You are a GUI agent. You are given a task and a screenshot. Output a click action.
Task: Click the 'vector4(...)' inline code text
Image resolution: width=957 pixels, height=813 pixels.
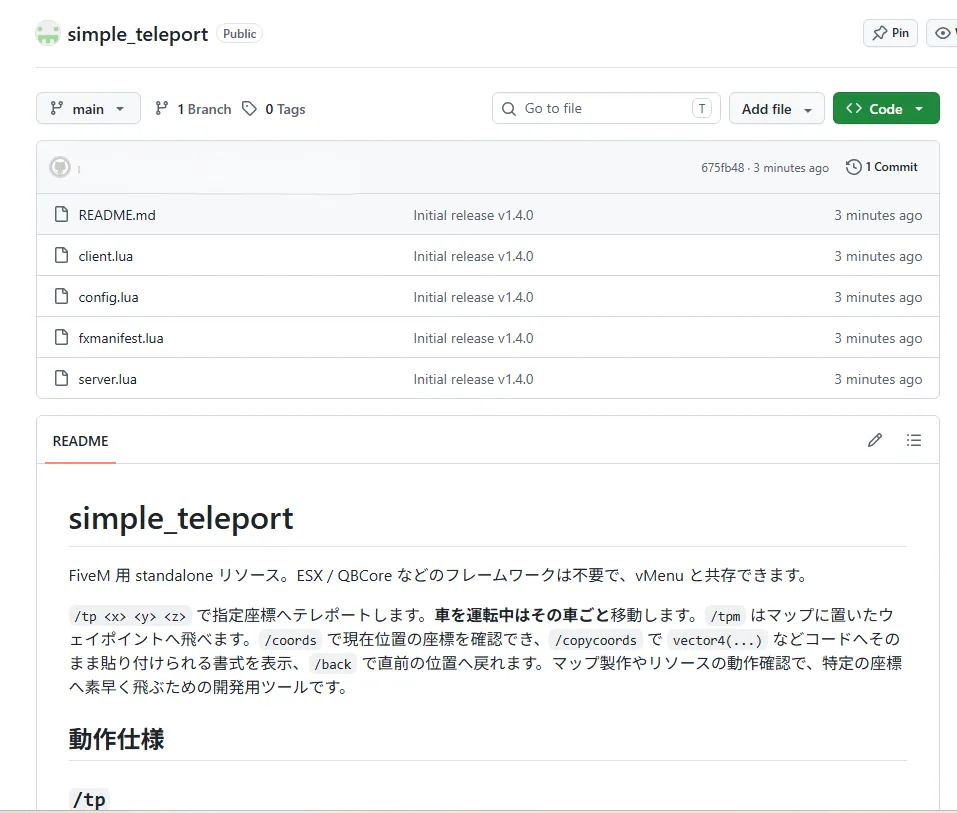click(717, 640)
